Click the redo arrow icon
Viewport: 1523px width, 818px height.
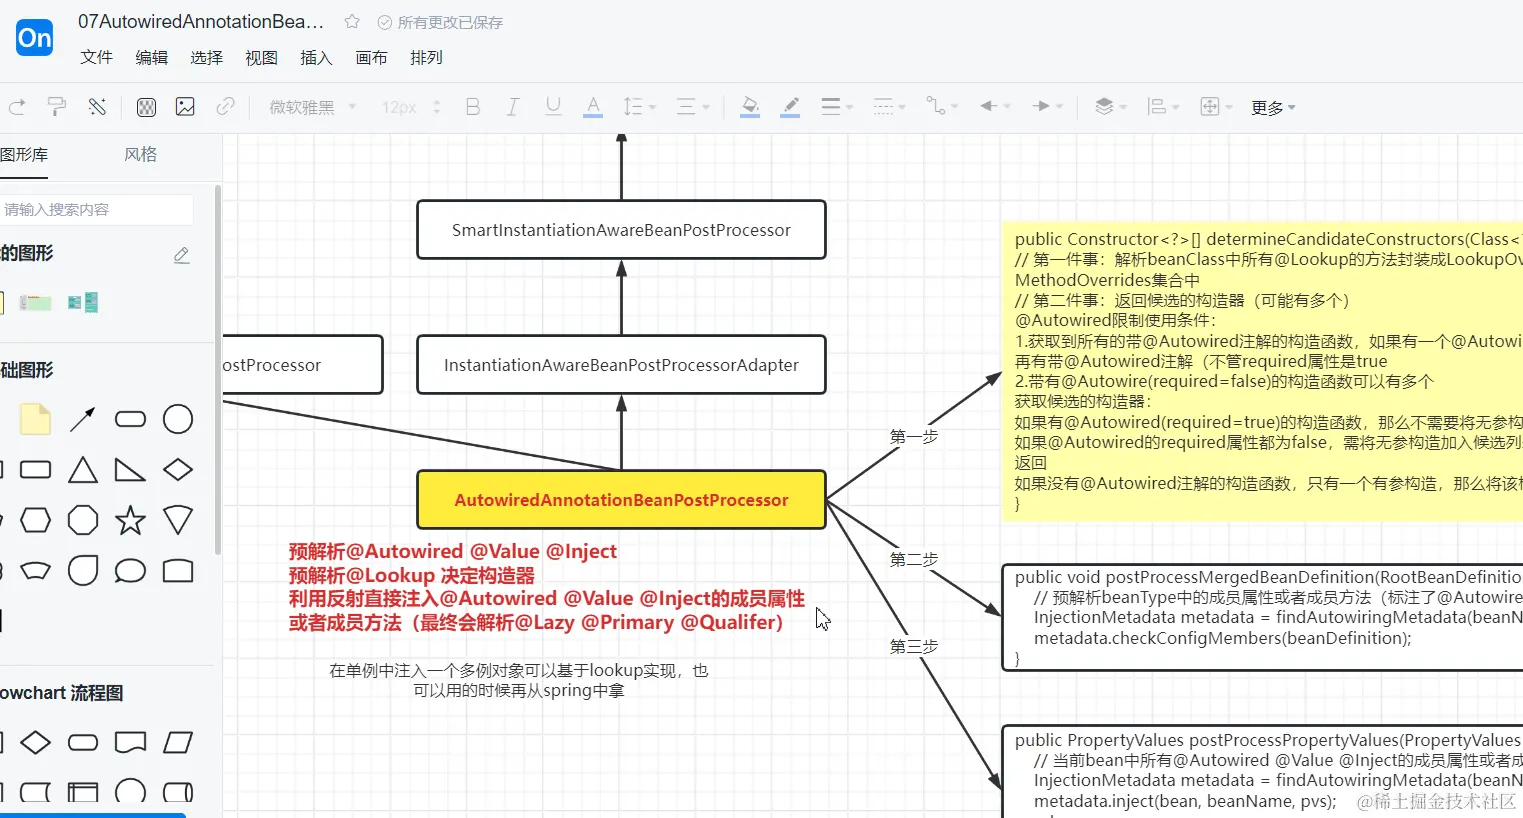17,106
